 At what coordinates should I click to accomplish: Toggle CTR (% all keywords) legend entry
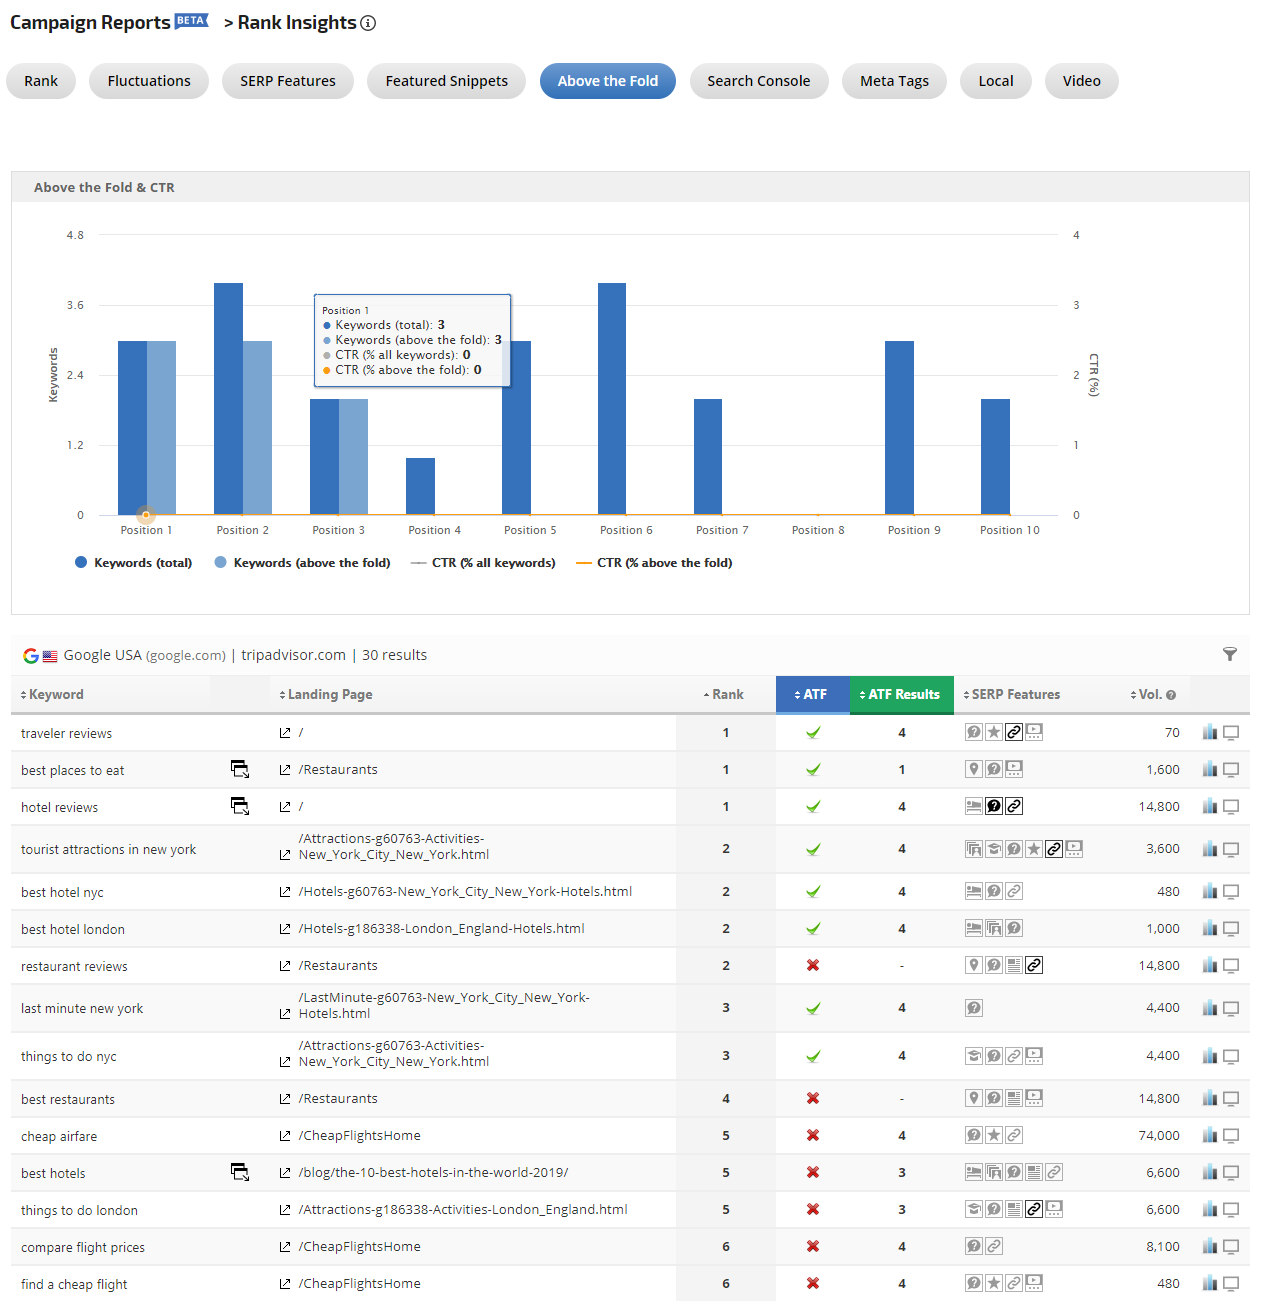483,563
